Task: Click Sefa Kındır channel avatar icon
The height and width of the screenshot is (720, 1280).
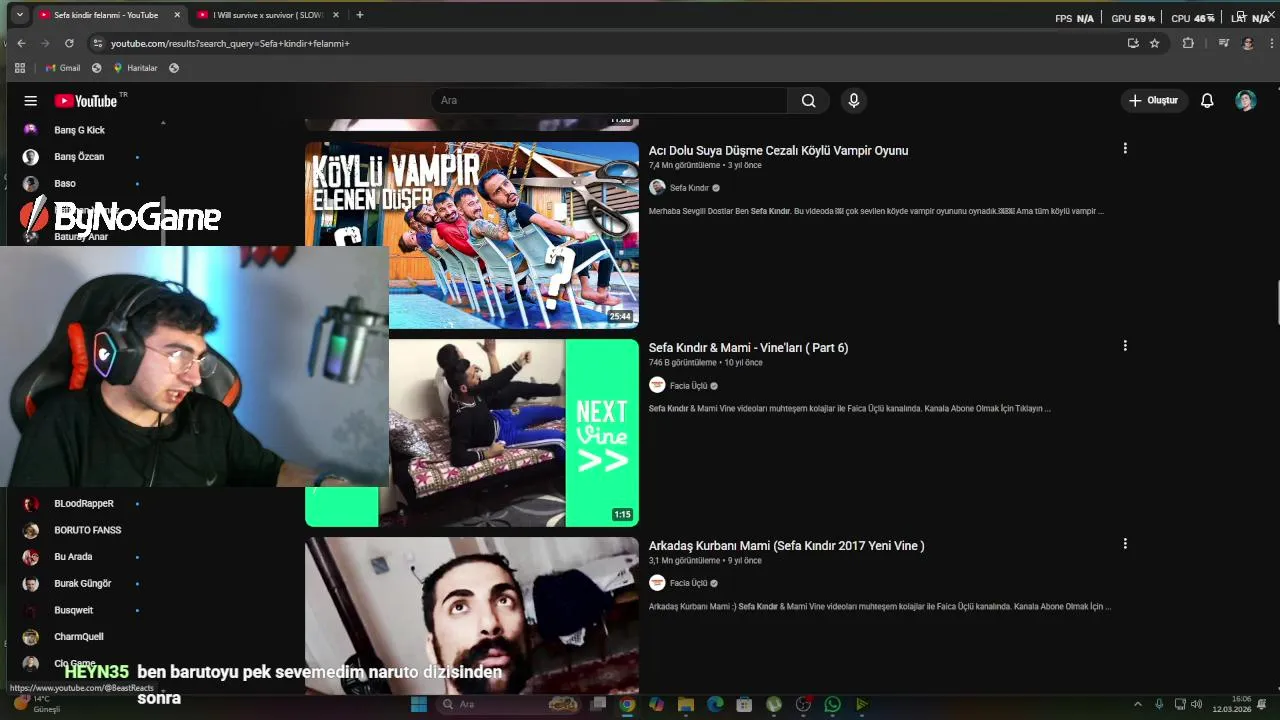Action: (657, 187)
